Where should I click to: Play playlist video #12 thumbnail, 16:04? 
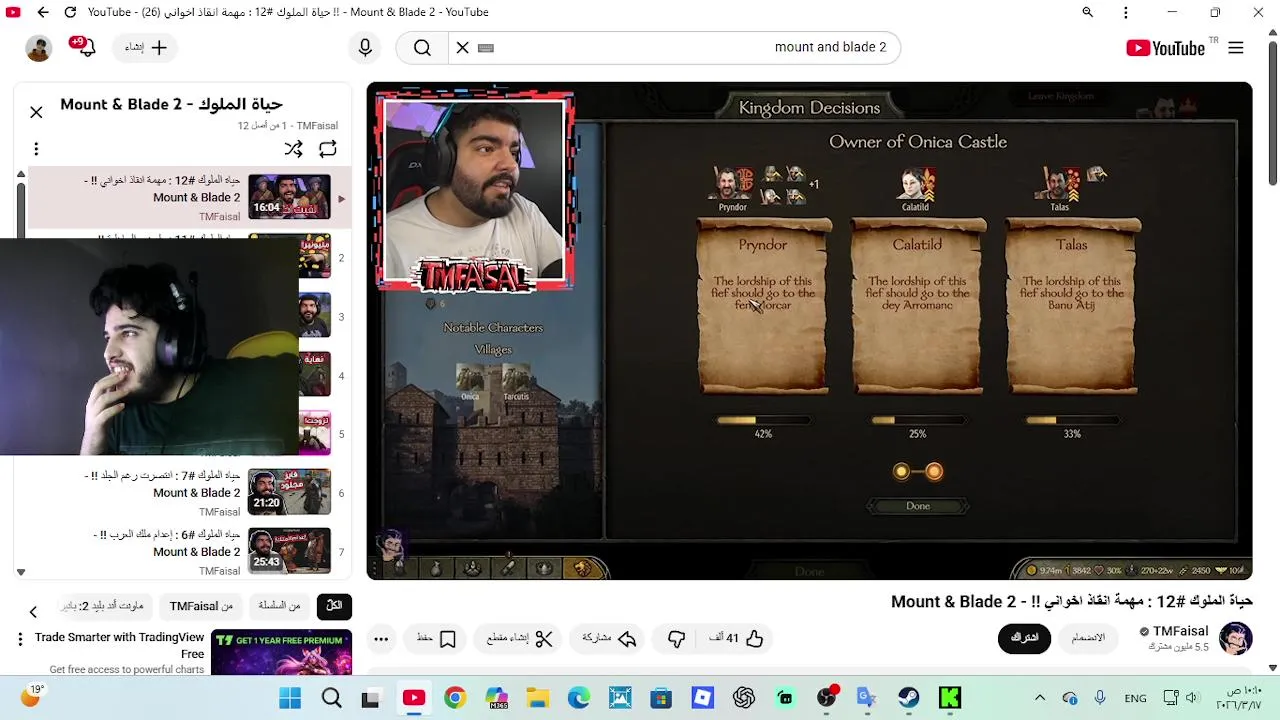pyautogui.click(x=289, y=197)
